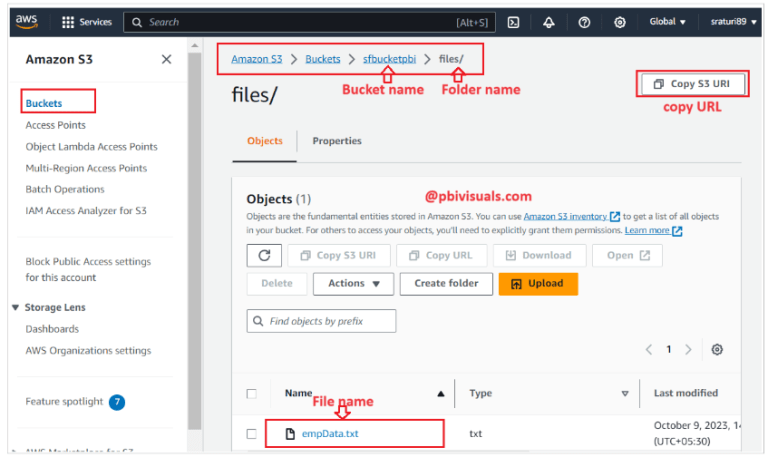Open the notifications bell
768x457 pixels.
click(x=549, y=22)
